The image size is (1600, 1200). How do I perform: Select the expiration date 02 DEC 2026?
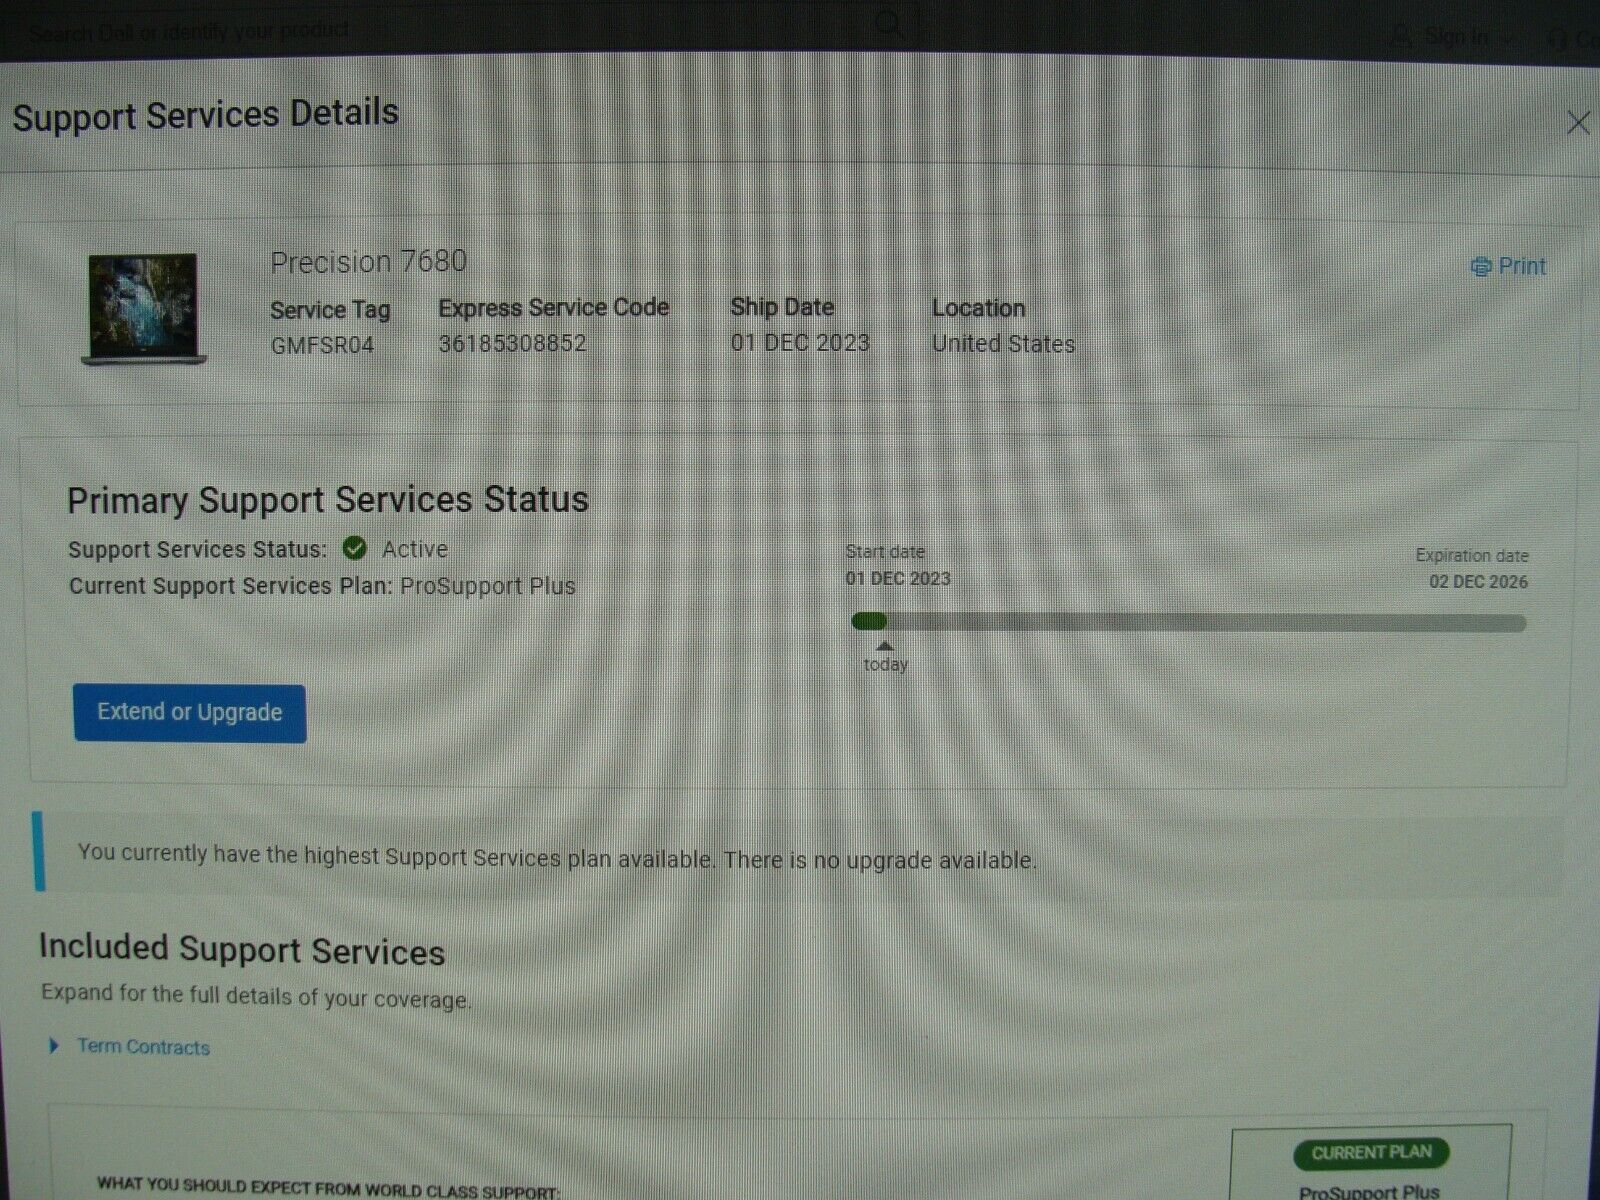pyautogui.click(x=1478, y=582)
